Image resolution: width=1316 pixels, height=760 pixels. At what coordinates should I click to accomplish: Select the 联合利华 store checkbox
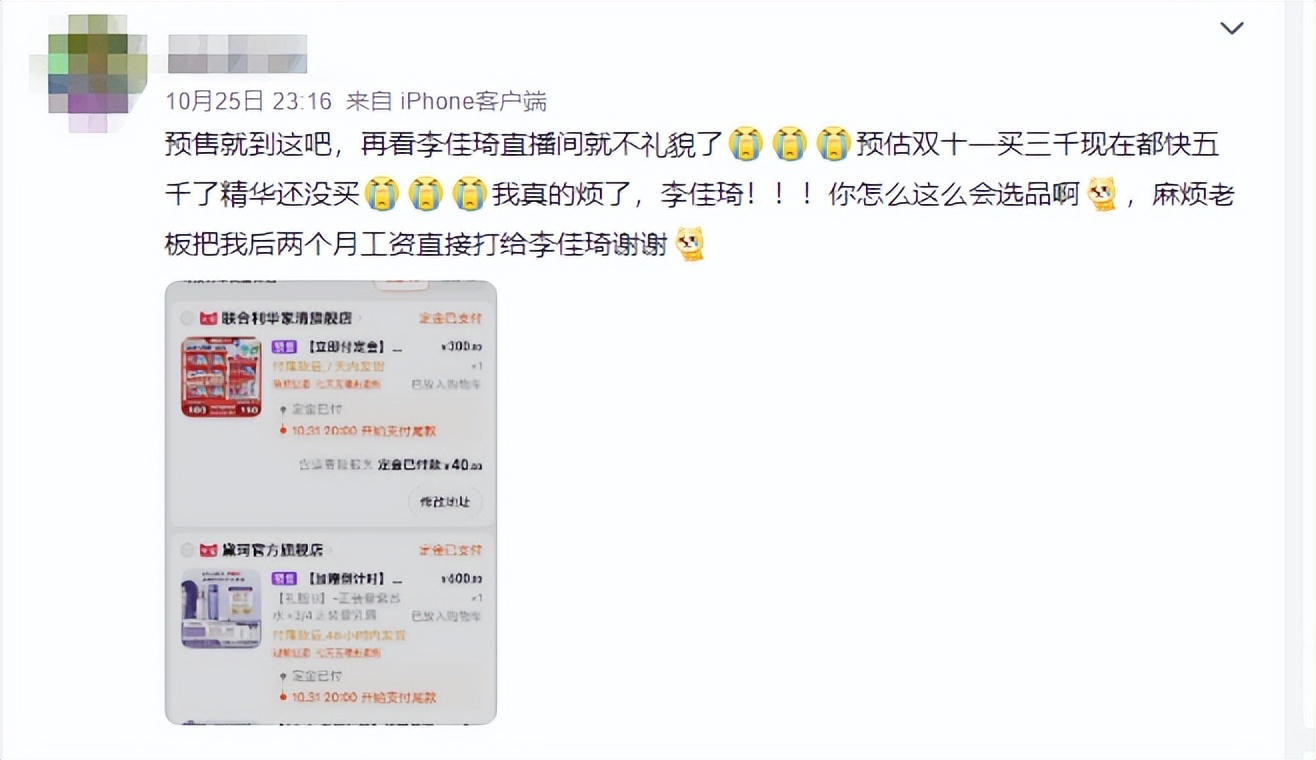point(186,318)
